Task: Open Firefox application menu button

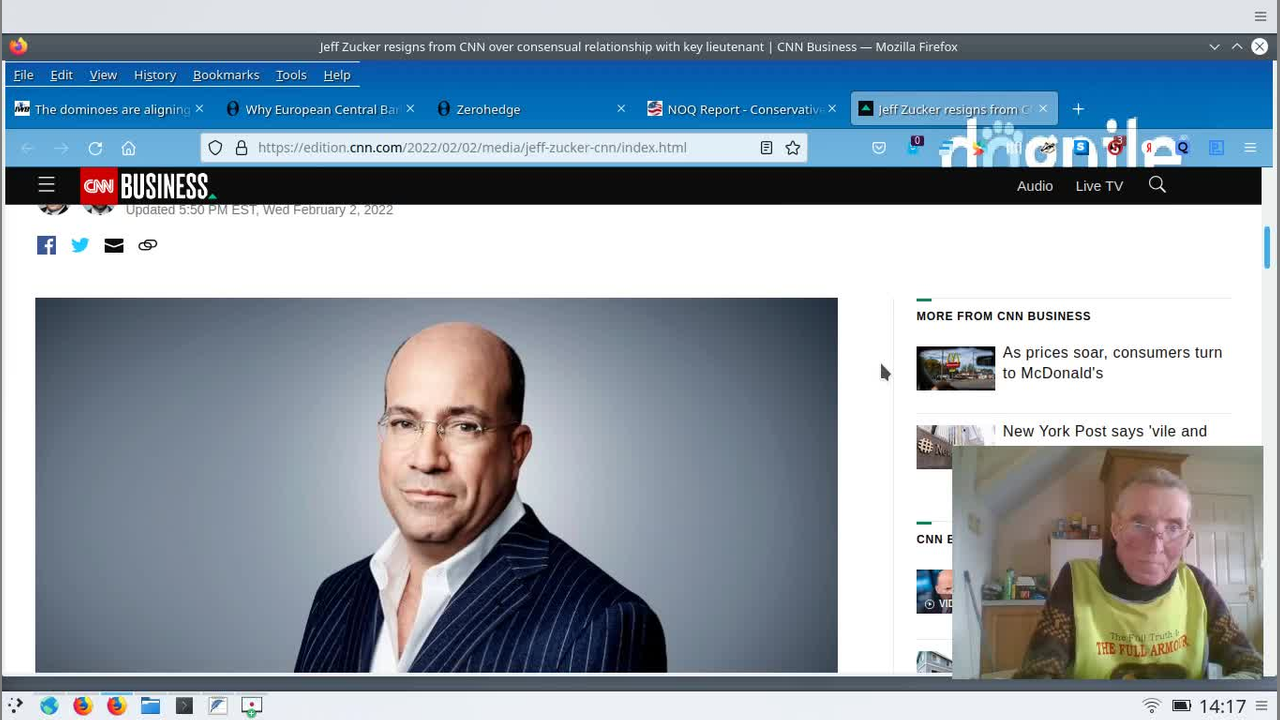Action: [1250, 148]
